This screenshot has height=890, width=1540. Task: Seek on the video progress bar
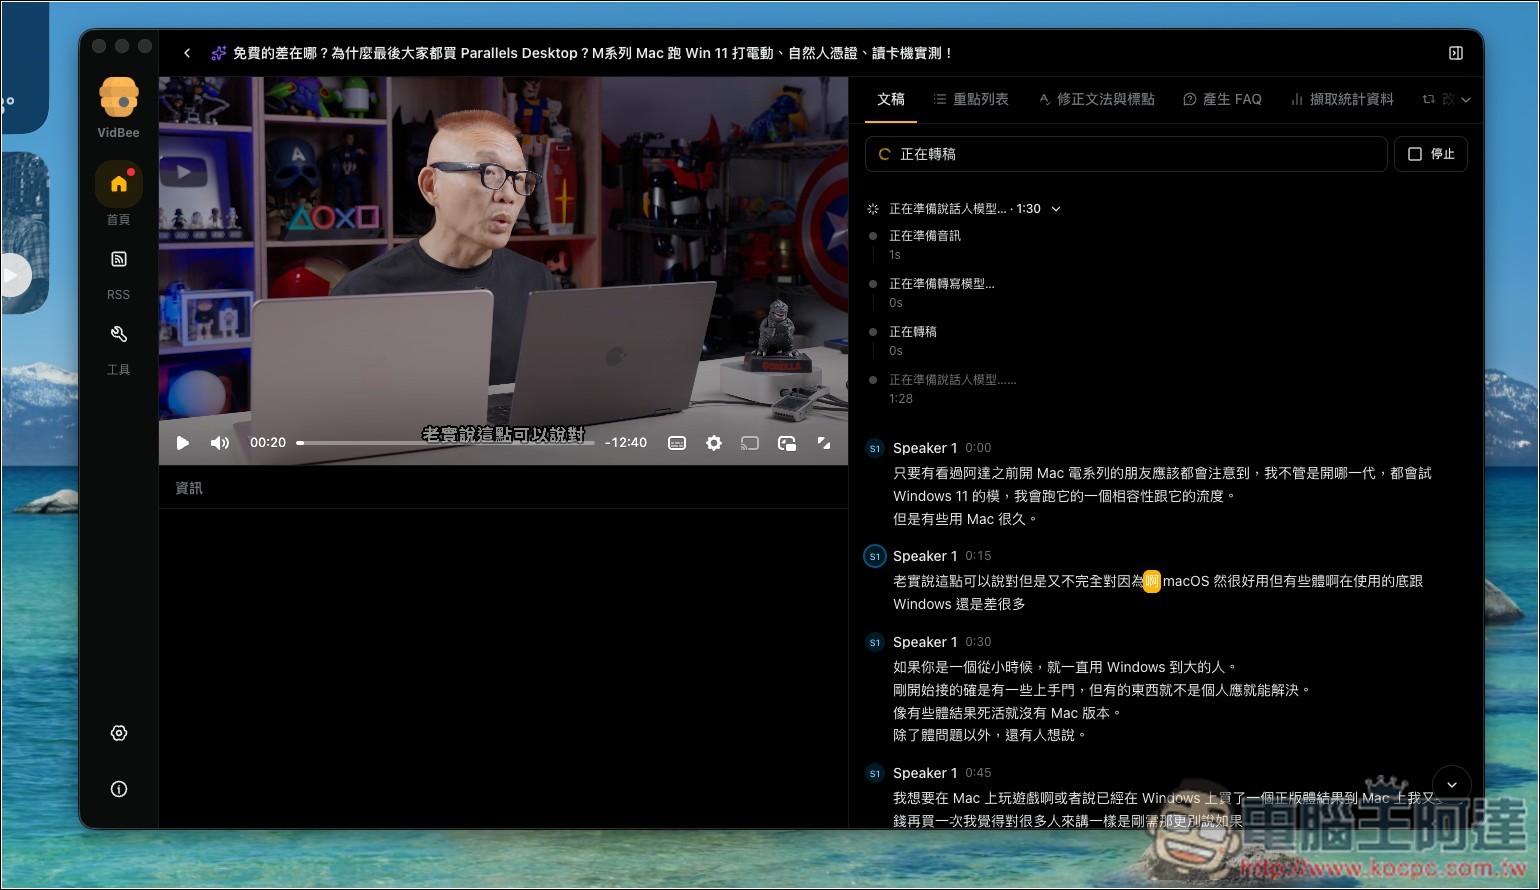[445, 443]
